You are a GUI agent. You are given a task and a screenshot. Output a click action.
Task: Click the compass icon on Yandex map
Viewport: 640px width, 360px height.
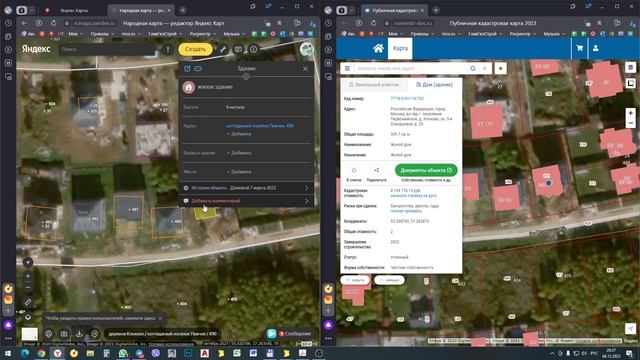click(28, 262)
